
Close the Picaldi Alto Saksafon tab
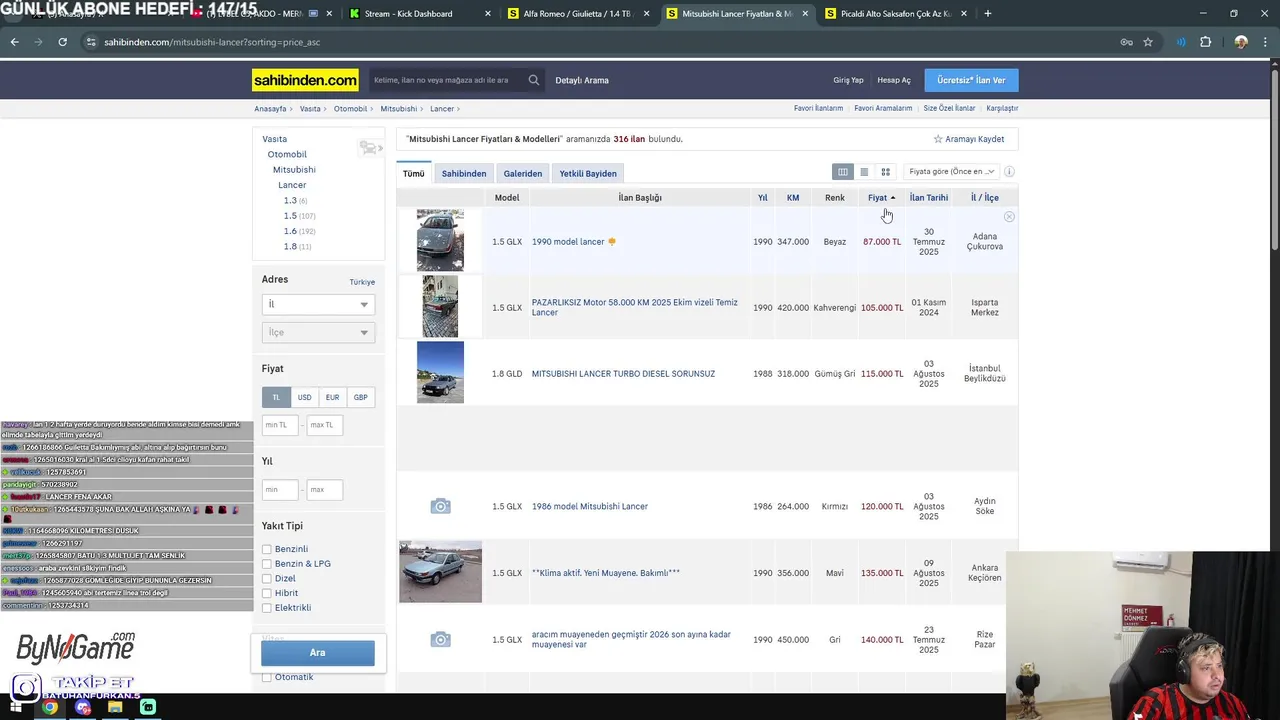coord(962,14)
